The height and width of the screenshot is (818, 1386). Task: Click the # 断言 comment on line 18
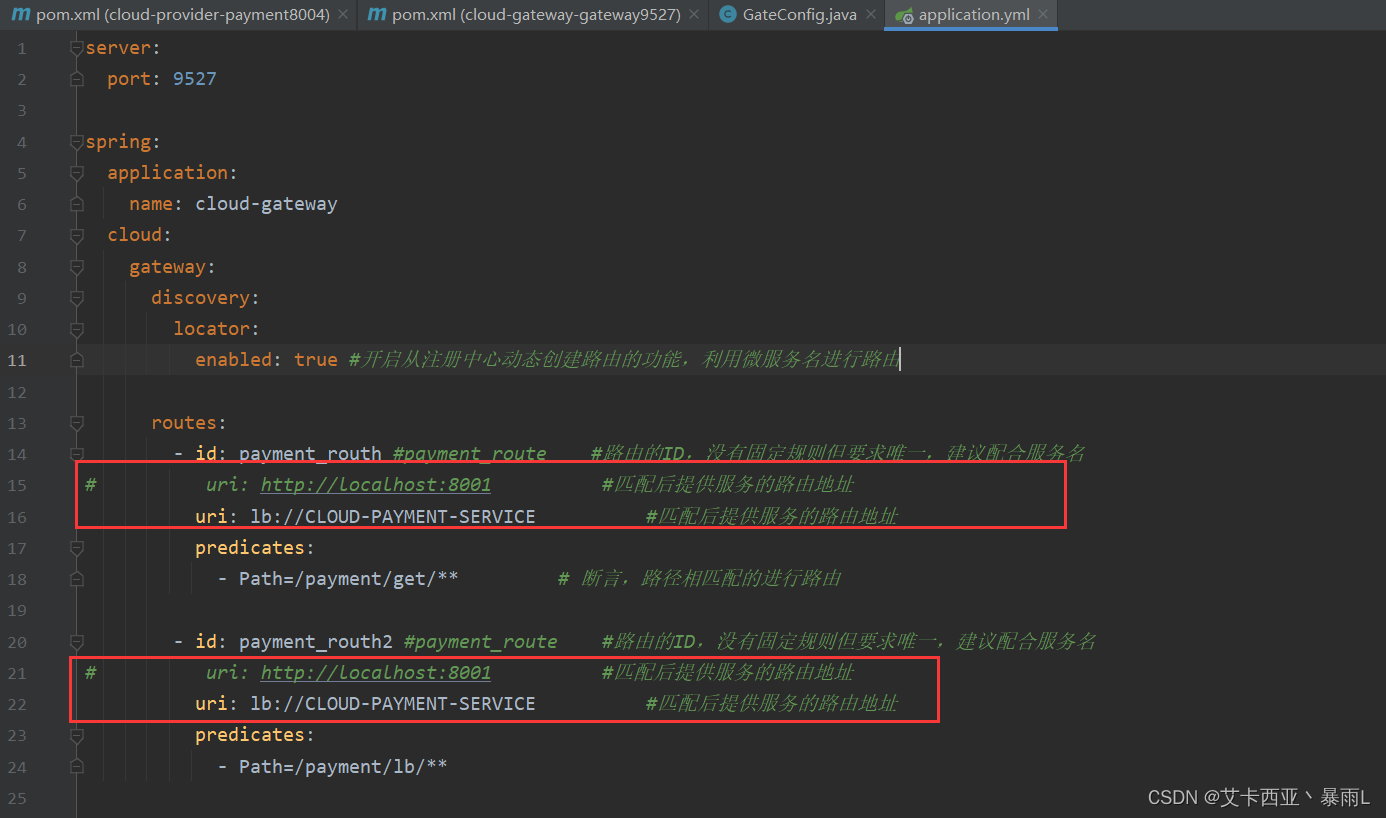tap(699, 579)
